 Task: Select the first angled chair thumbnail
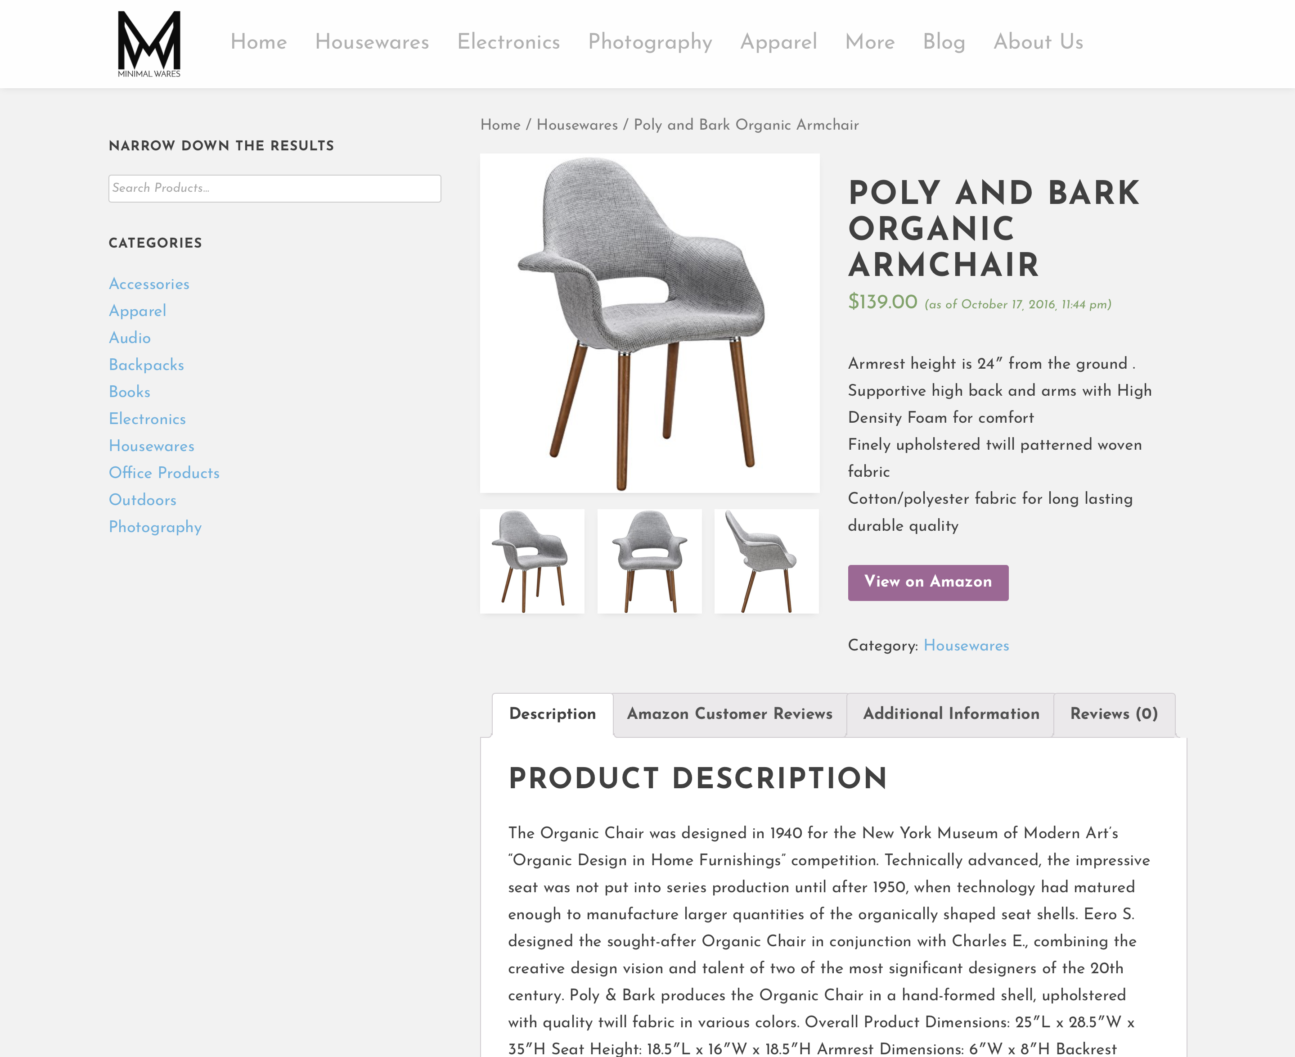pos(532,561)
